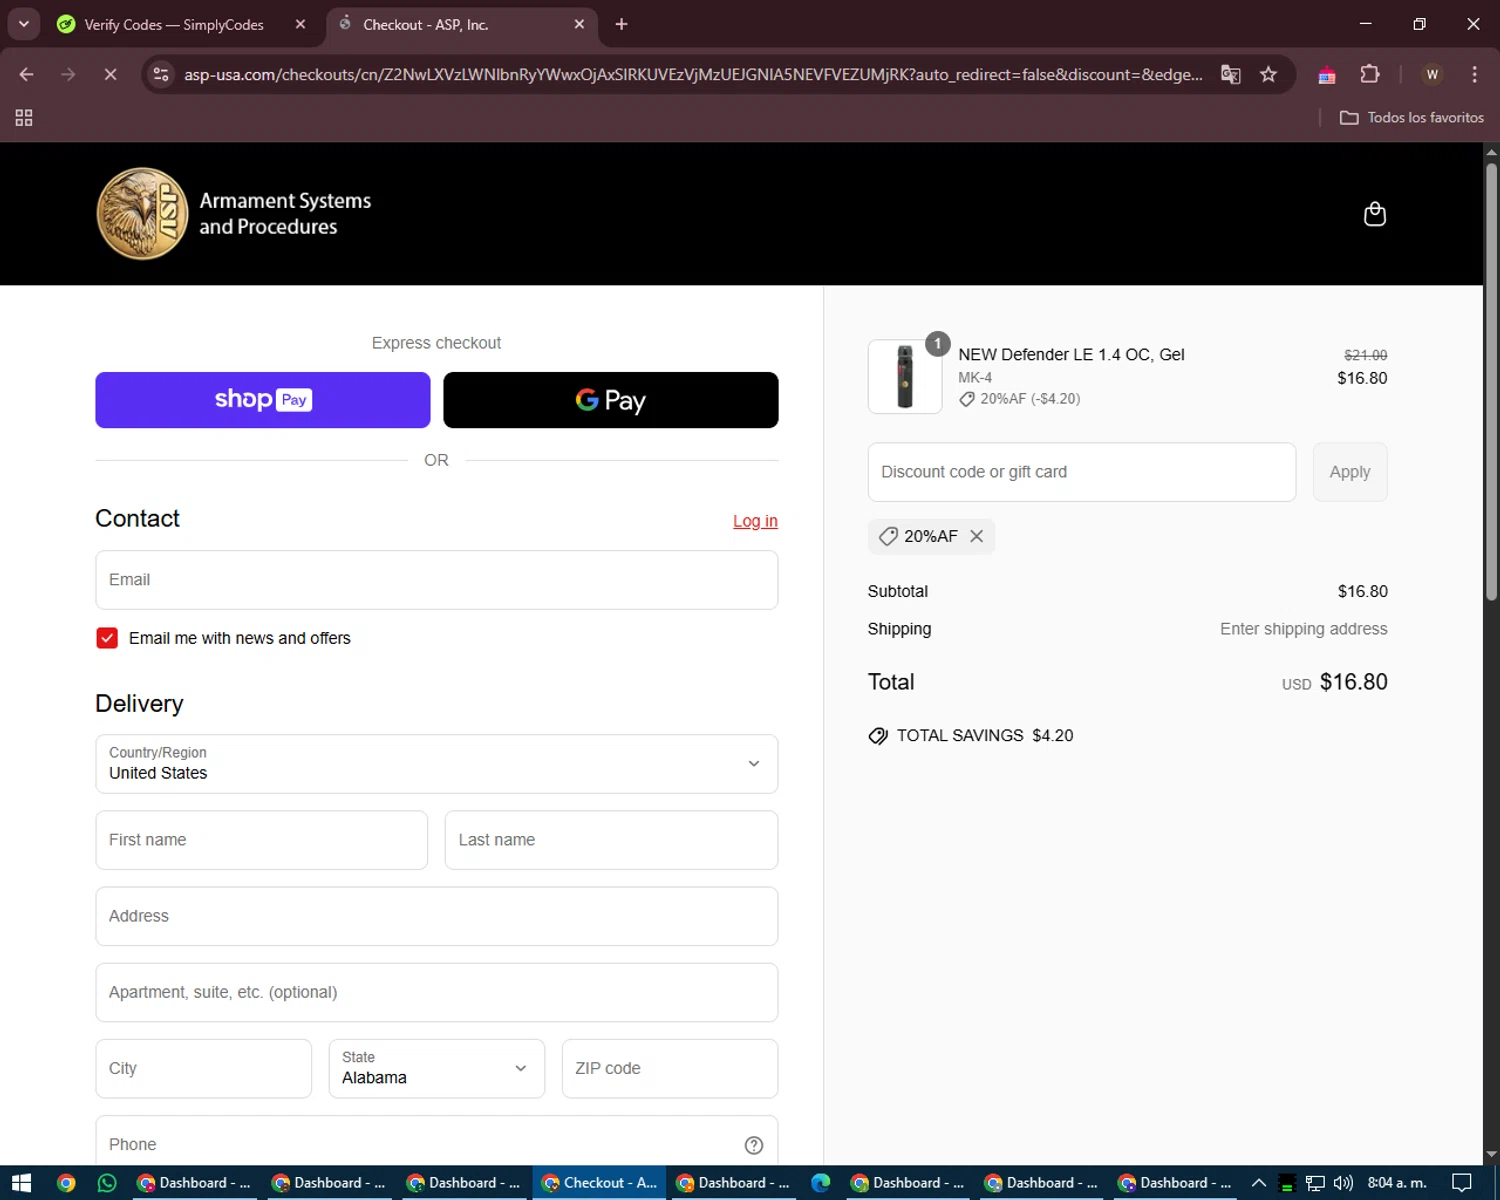Open the Google Translate page icon

pos(1231,74)
